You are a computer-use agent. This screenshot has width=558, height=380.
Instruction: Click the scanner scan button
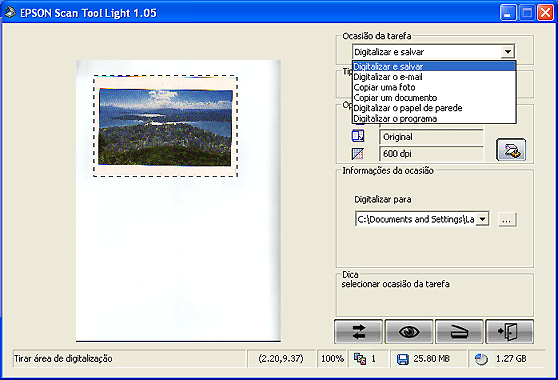click(x=459, y=332)
